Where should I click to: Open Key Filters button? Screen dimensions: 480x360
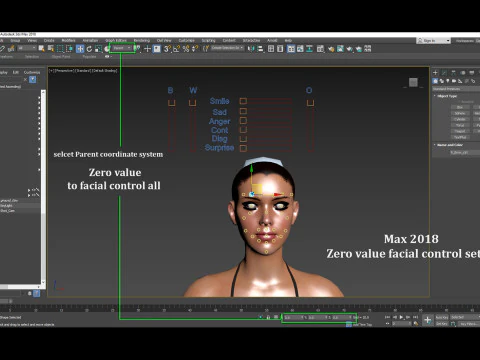point(468,324)
